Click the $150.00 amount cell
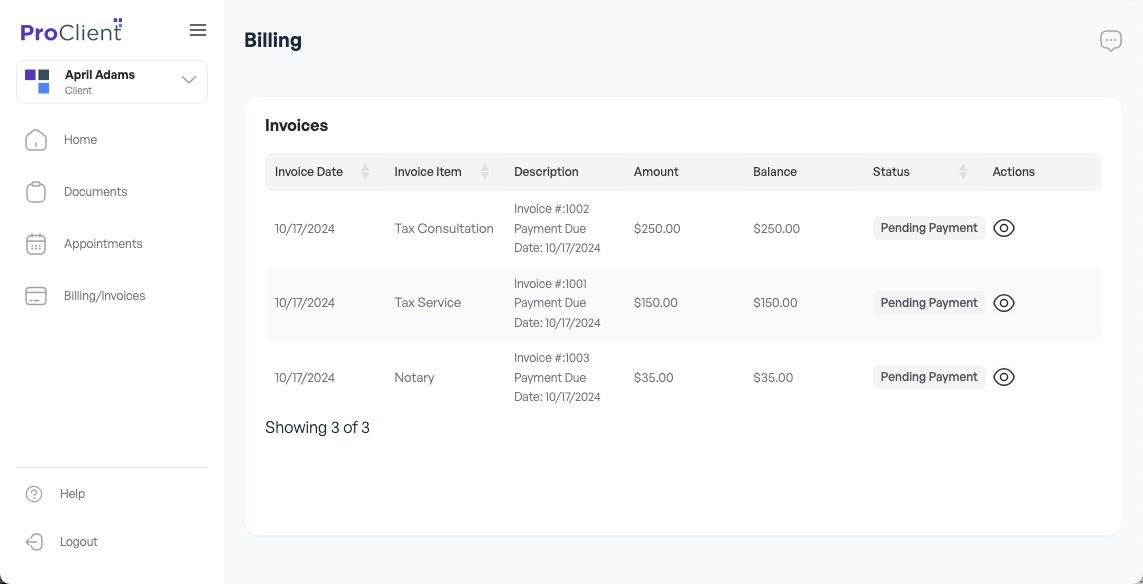Image resolution: width=1143 pixels, height=584 pixels. tap(655, 303)
